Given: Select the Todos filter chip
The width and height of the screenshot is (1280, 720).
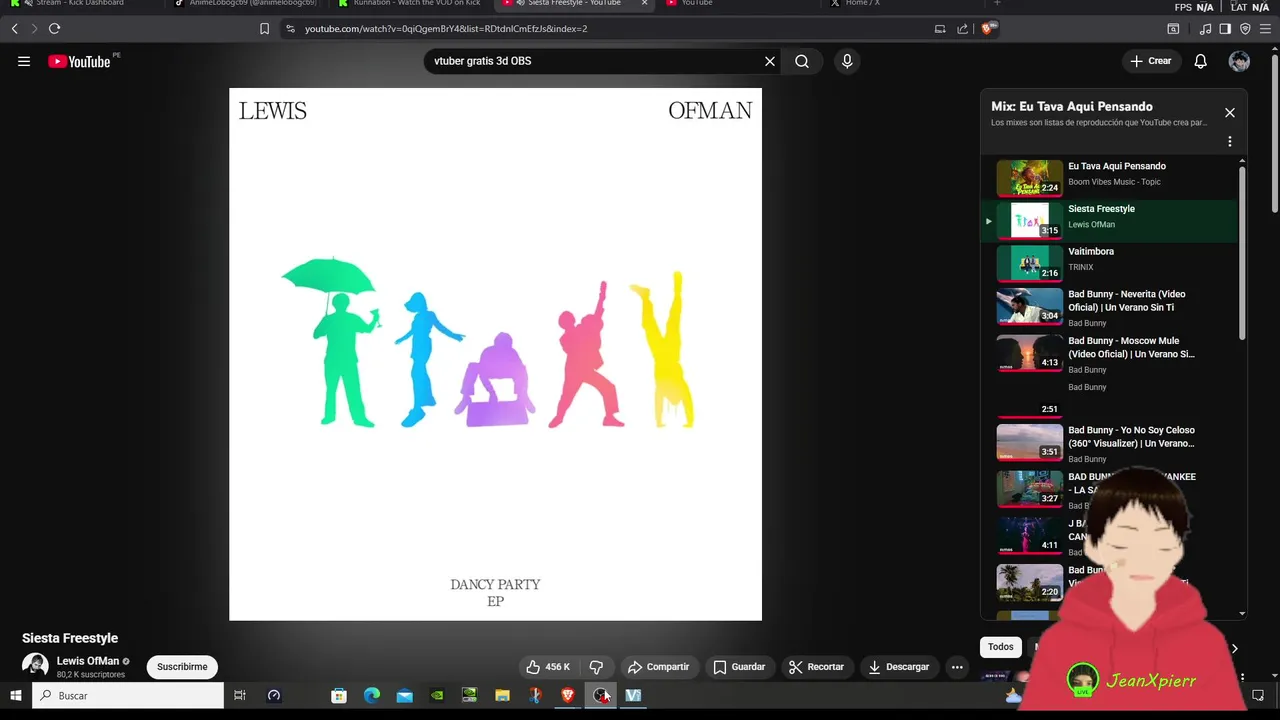Looking at the screenshot, I should point(1001,647).
